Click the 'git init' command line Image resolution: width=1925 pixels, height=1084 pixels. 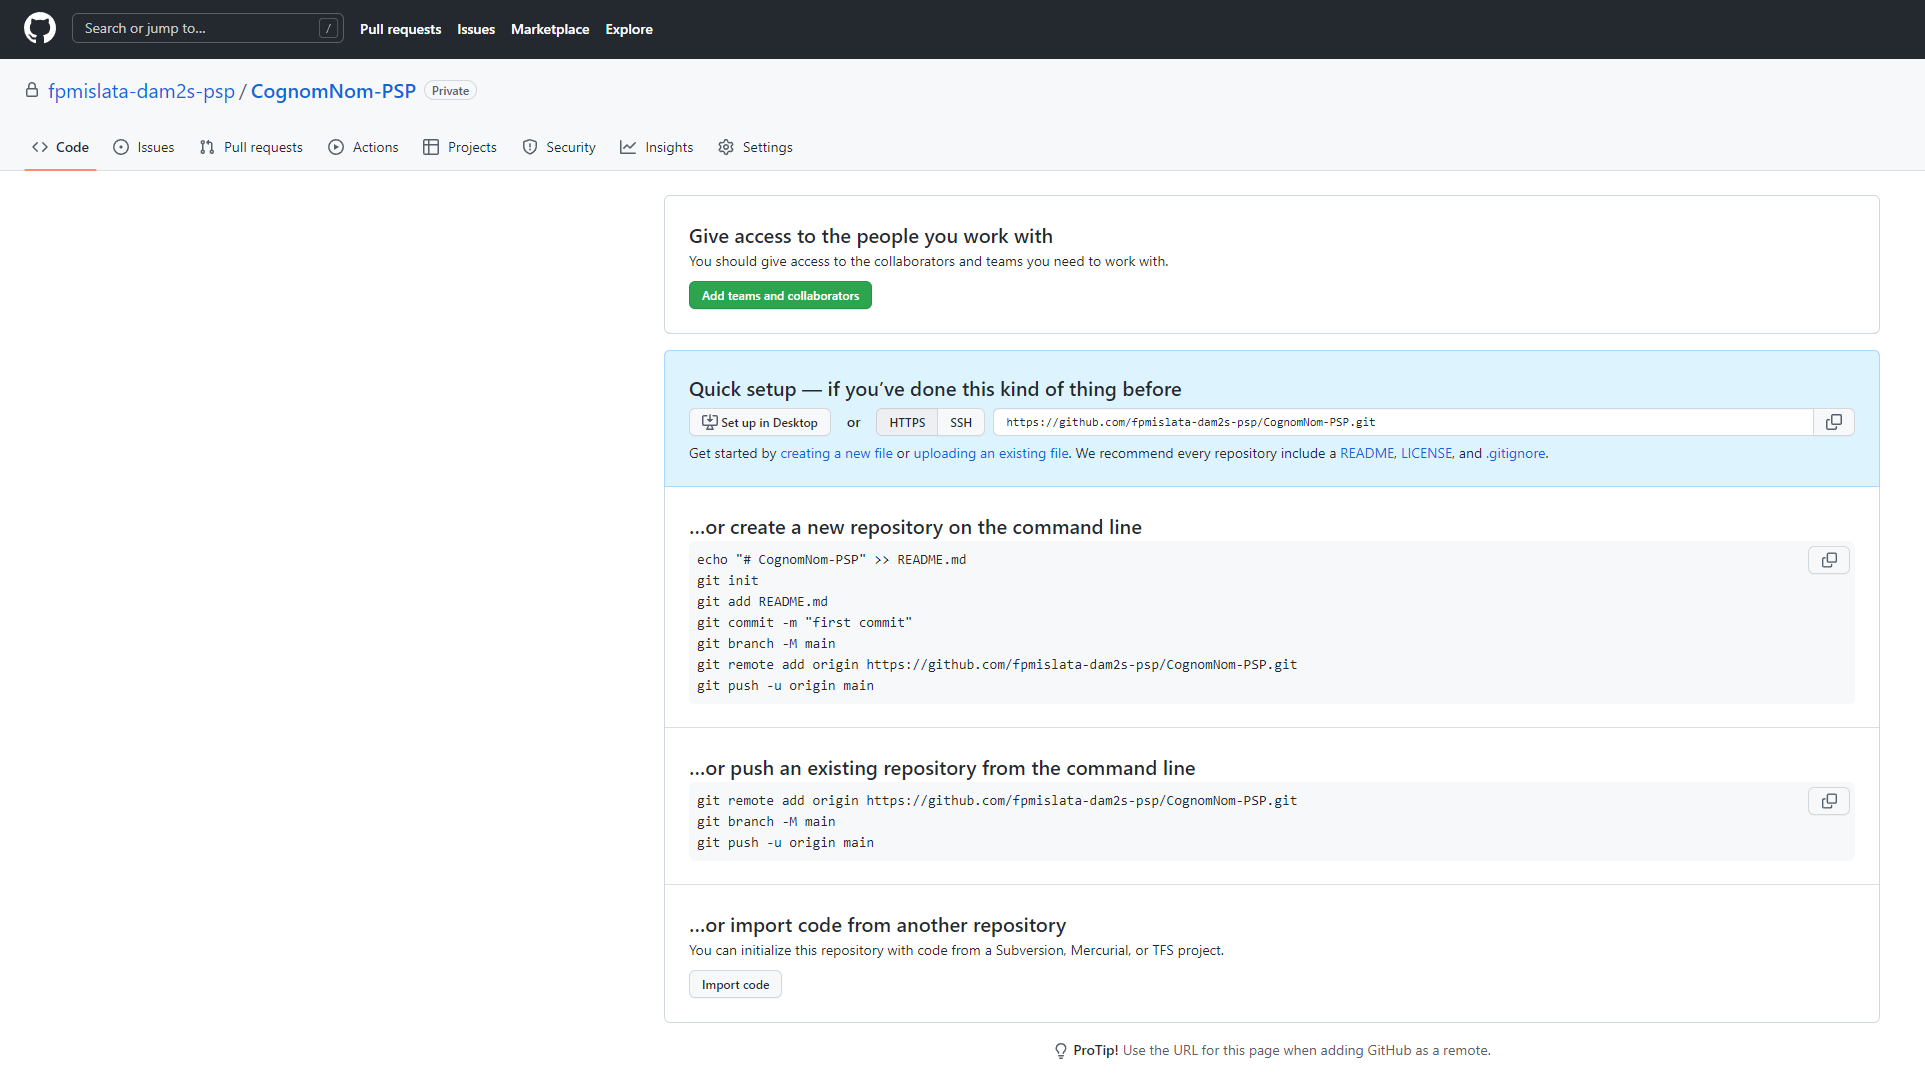(727, 580)
